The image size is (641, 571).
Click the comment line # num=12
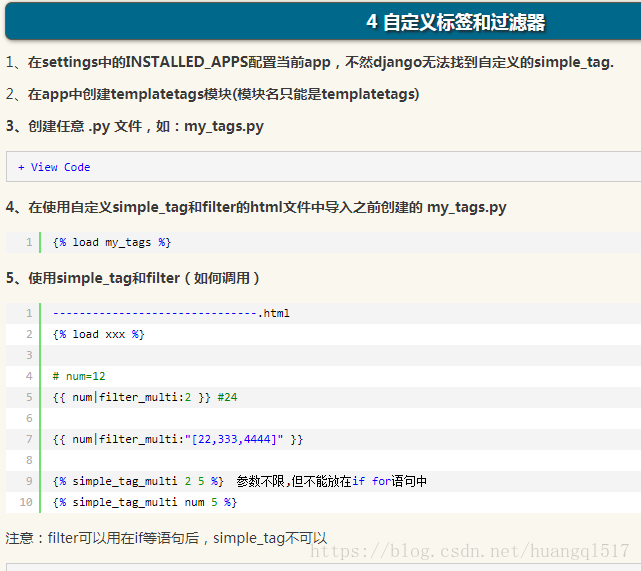tap(79, 376)
